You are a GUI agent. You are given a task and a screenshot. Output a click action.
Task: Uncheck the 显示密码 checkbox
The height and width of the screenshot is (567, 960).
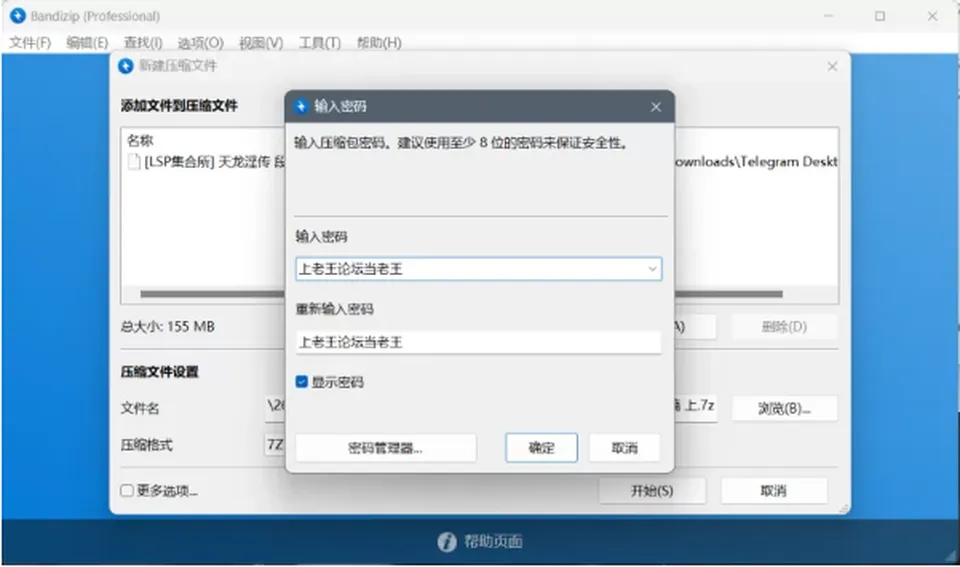301,382
